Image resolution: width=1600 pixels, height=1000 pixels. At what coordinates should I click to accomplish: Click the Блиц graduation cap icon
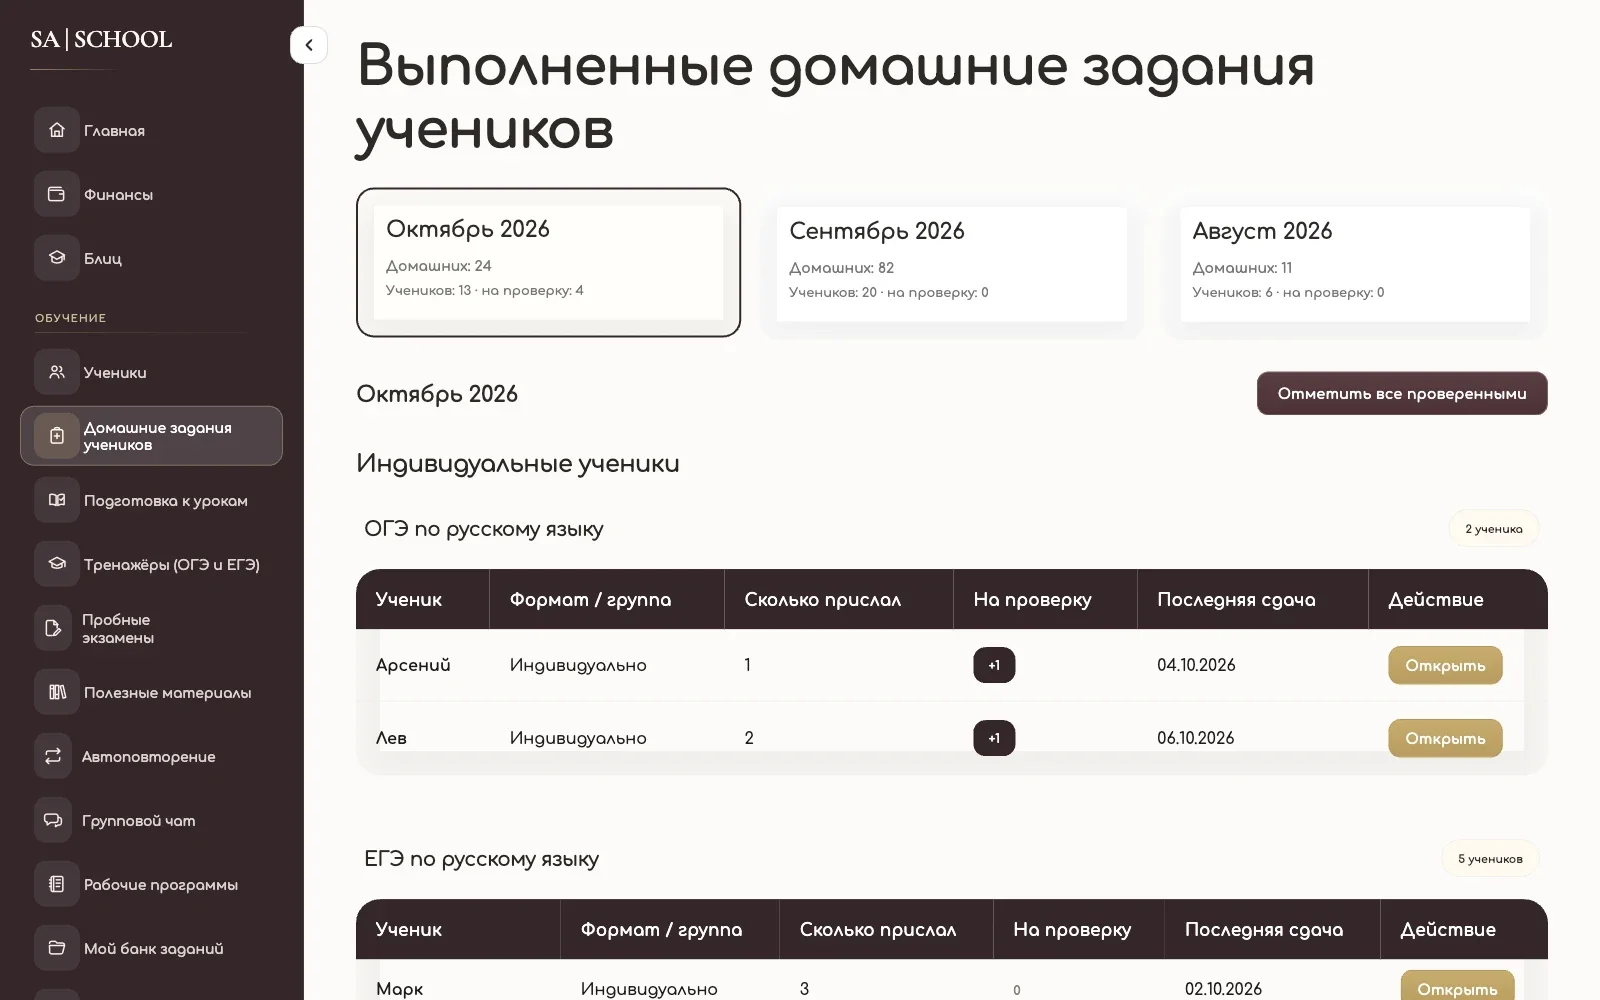(x=57, y=258)
